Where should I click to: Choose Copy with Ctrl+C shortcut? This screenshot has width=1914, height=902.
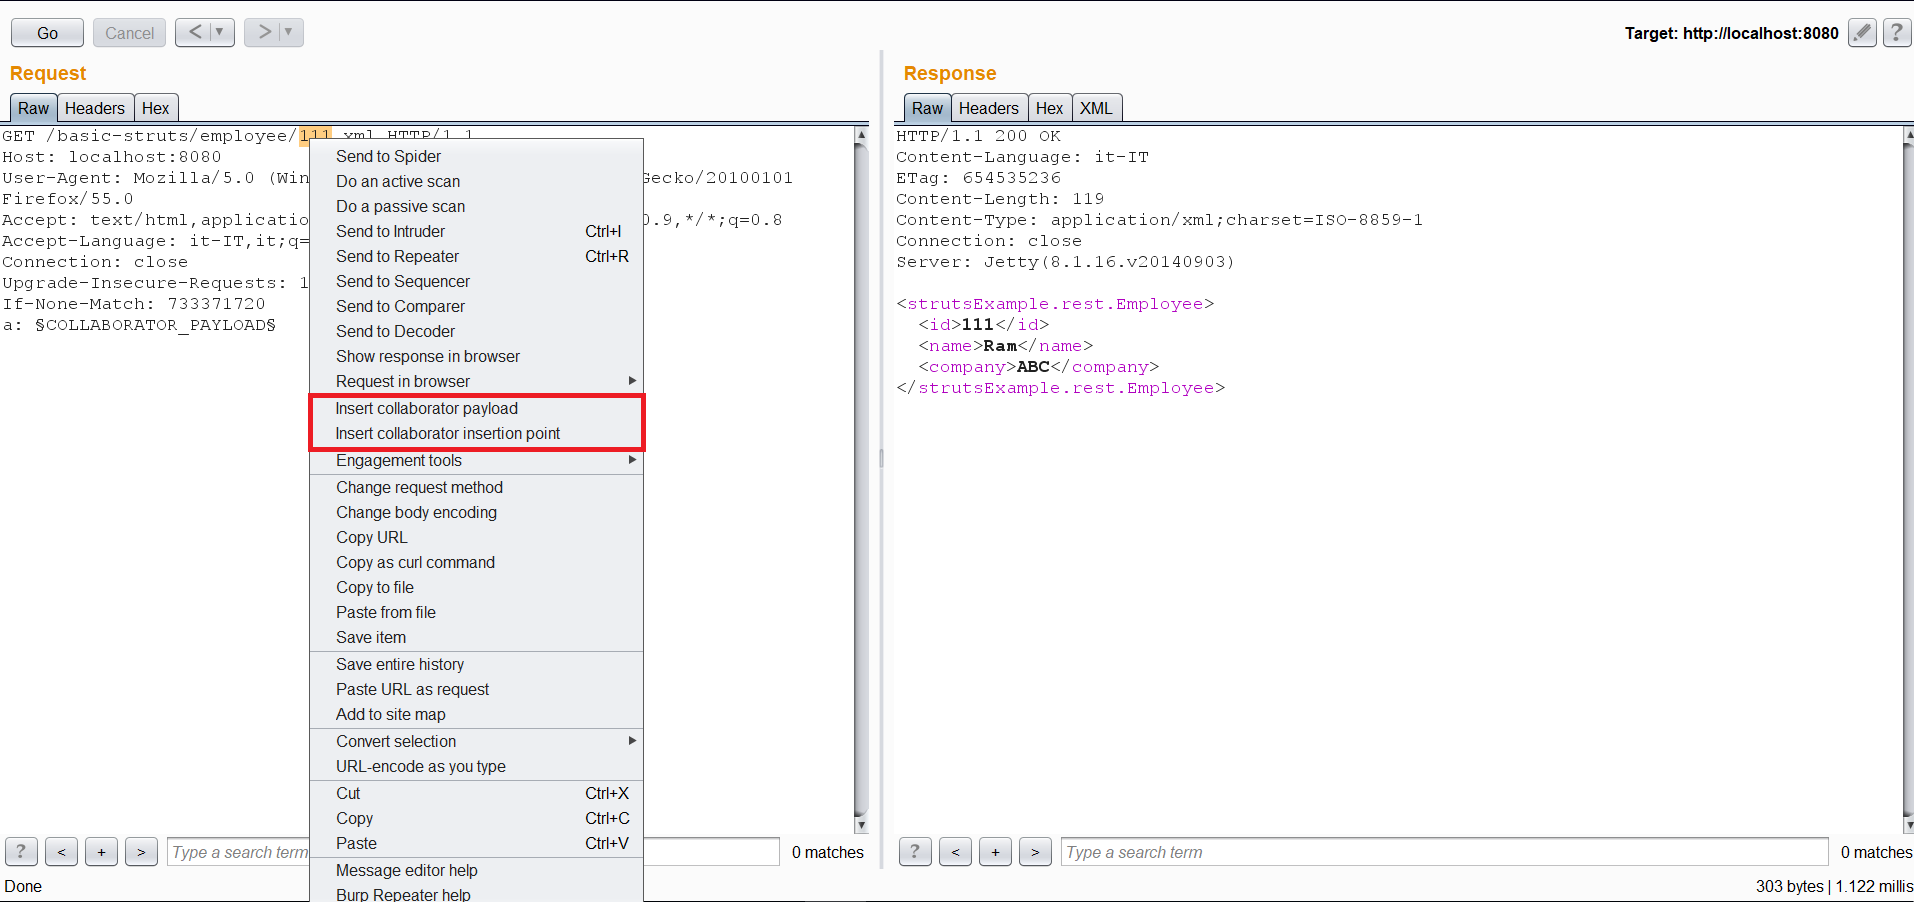[x=476, y=818]
